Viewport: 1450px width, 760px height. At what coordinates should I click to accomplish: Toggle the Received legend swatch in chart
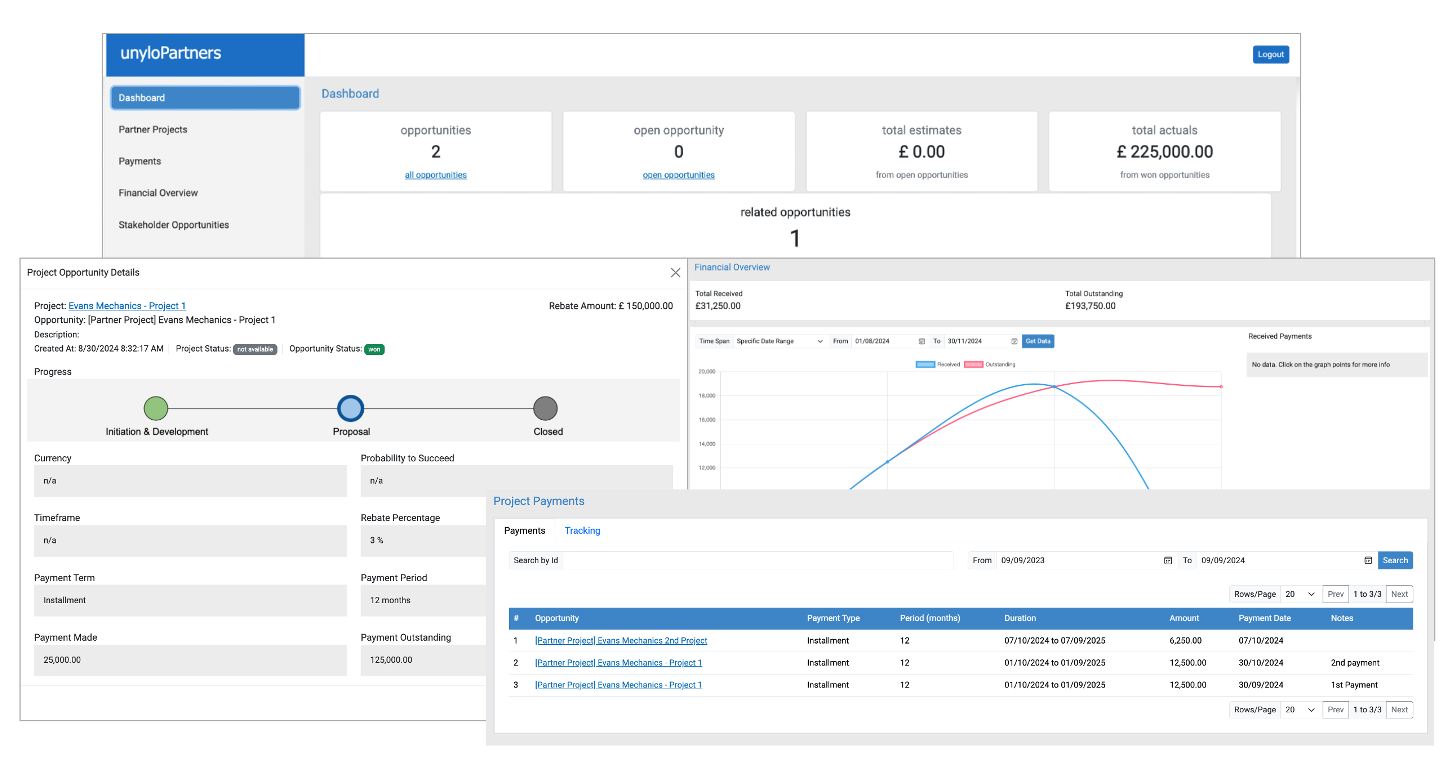pyautogui.click(x=925, y=365)
